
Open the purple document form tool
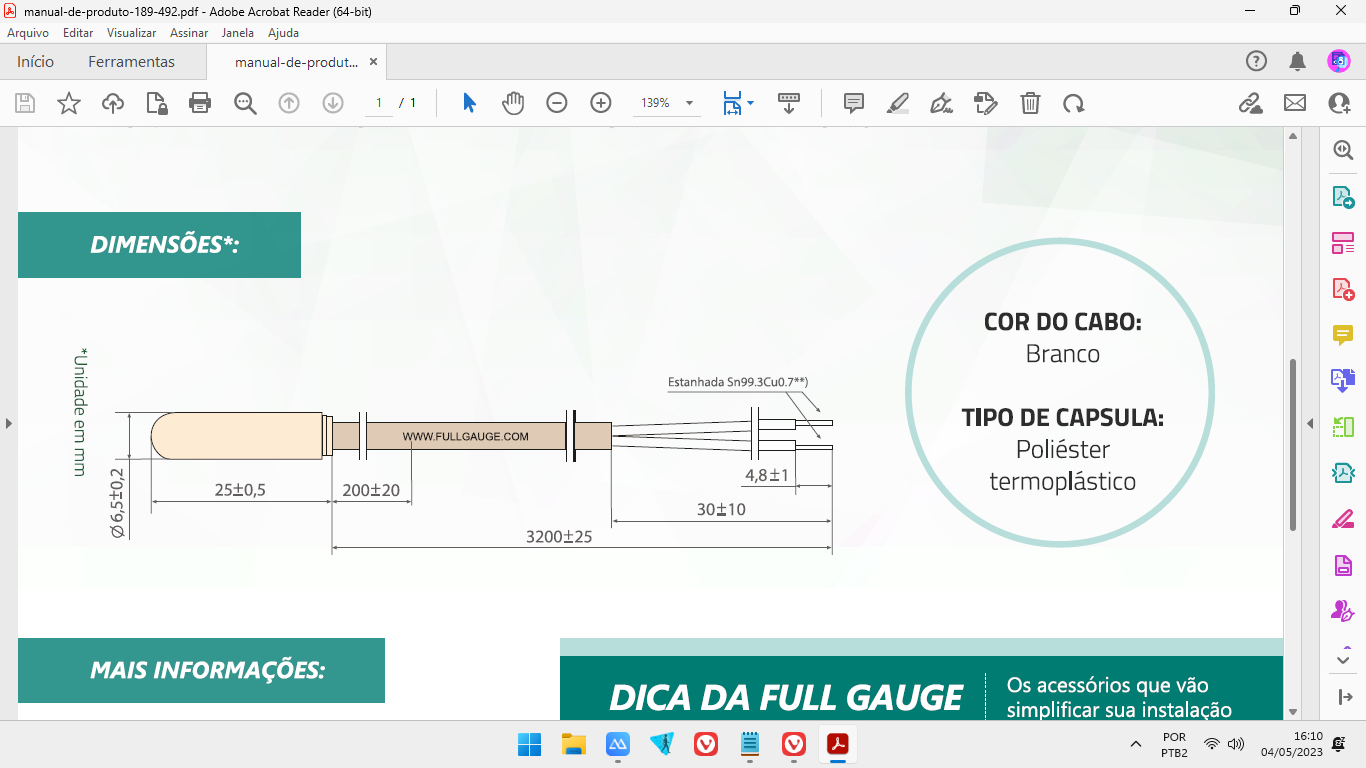click(1343, 565)
